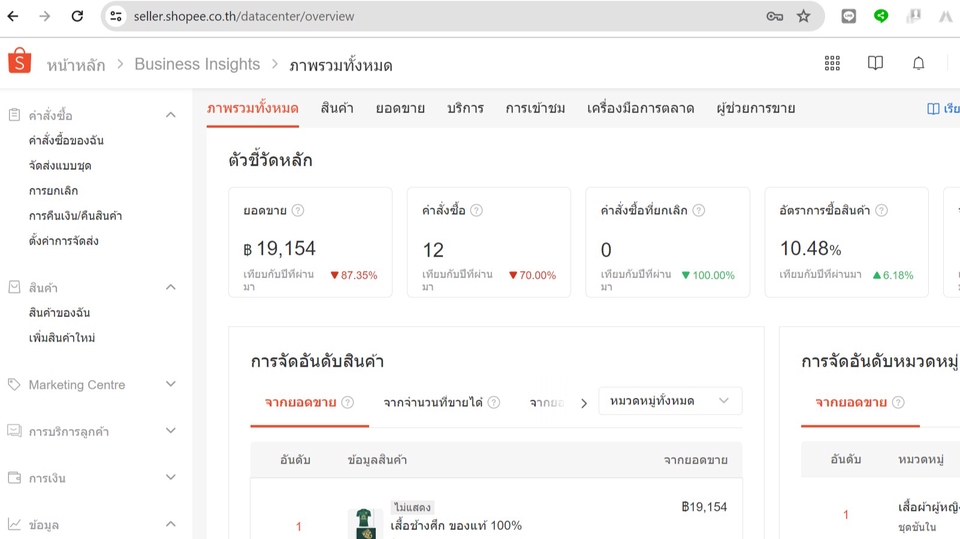
Task: Select the ภาพรวมทั้งหมด tab
Action: tap(253, 108)
